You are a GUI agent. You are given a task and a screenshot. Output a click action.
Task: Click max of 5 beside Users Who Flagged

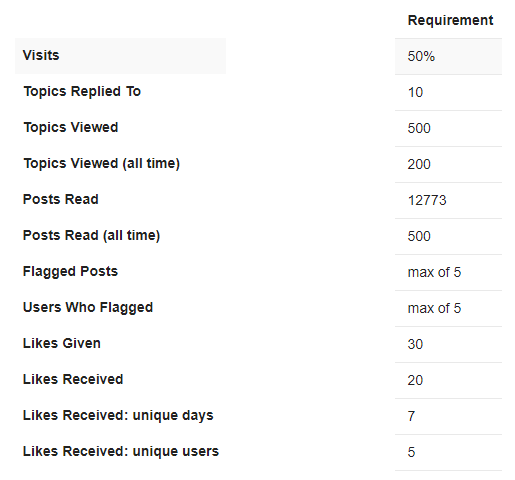click(x=434, y=308)
